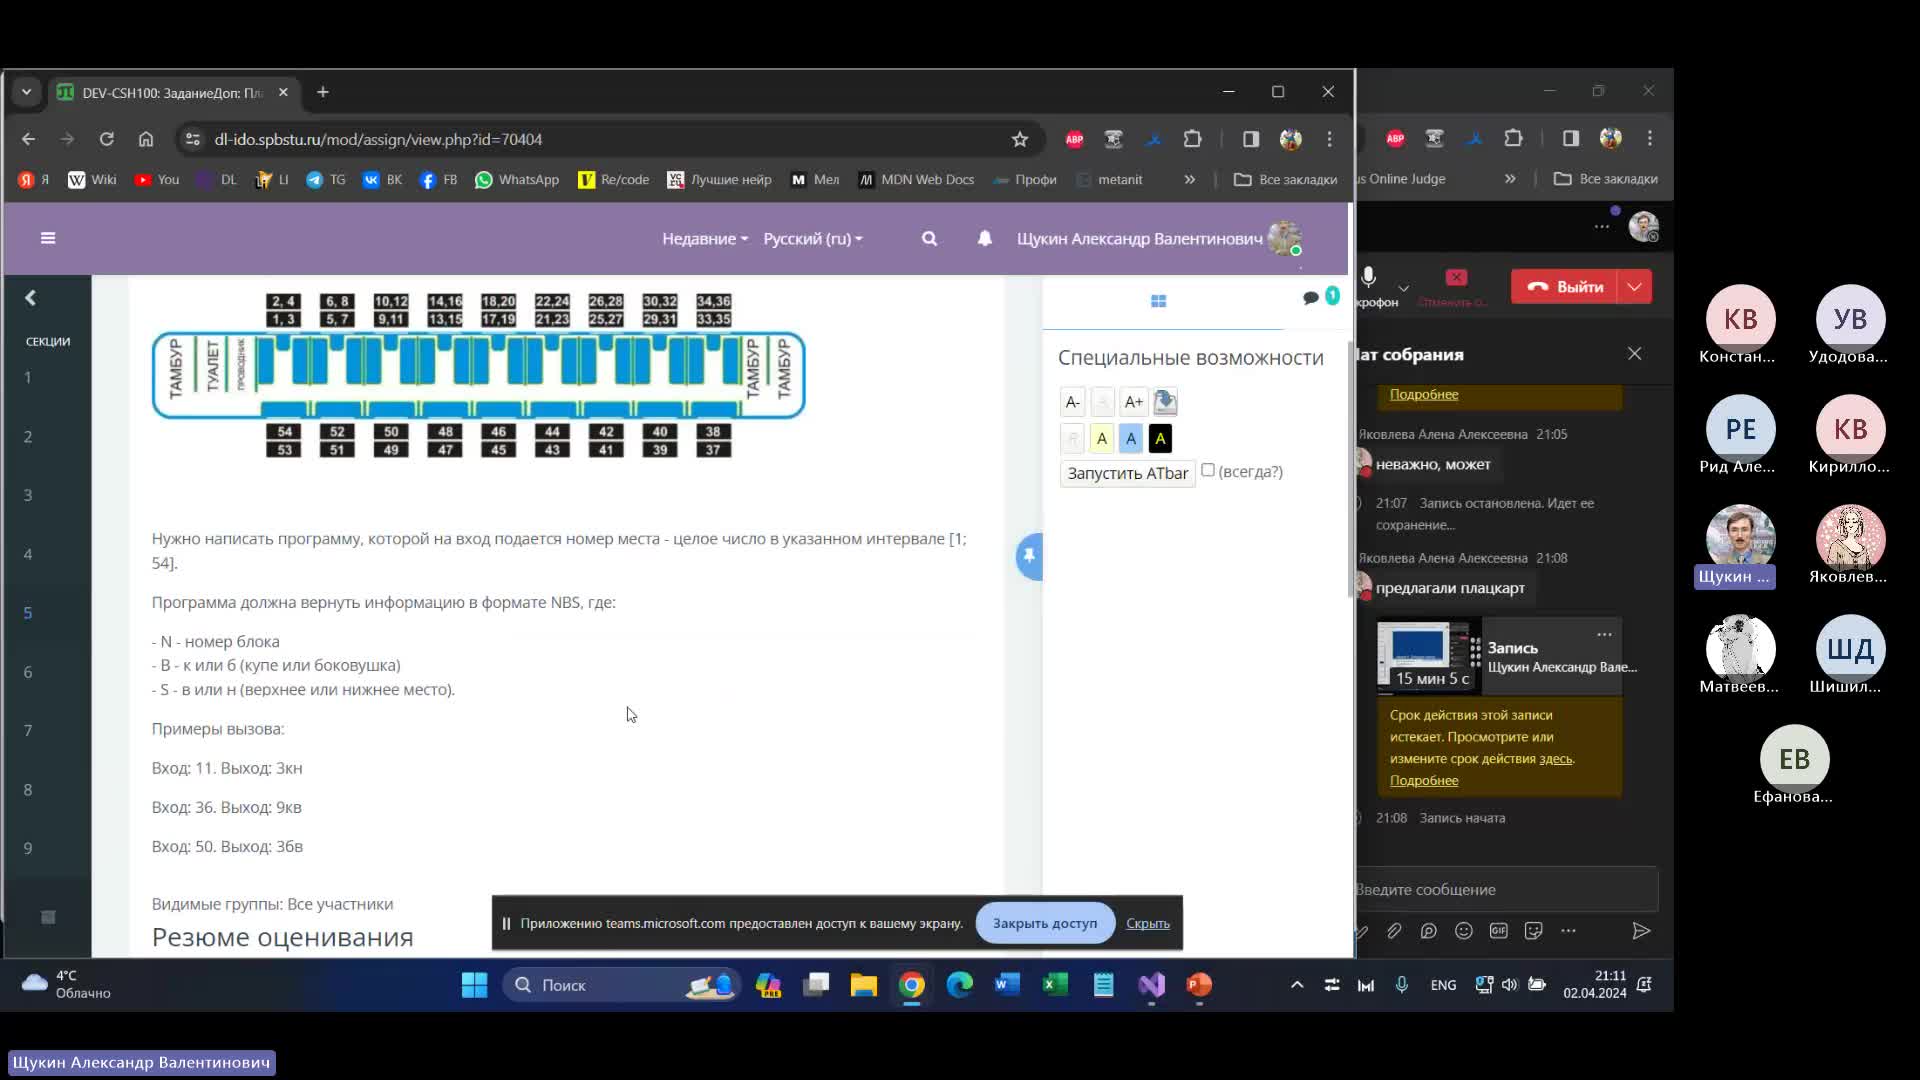Image resolution: width=1920 pixels, height=1080 pixels.
Task: Open the MDN Web Docs bookmark
Action: point(916,180)
